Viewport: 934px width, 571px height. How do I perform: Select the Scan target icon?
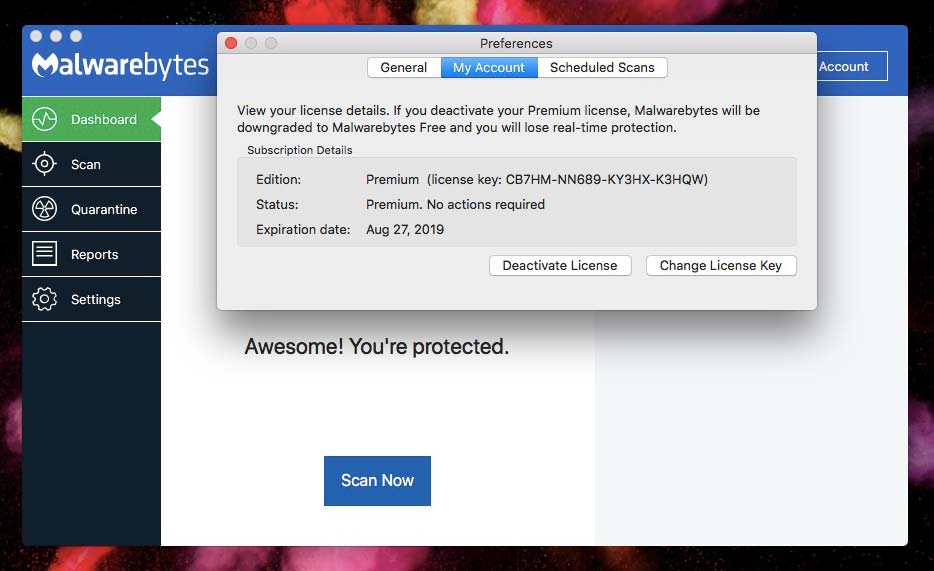pyautogui.click(x=45, y=164)
